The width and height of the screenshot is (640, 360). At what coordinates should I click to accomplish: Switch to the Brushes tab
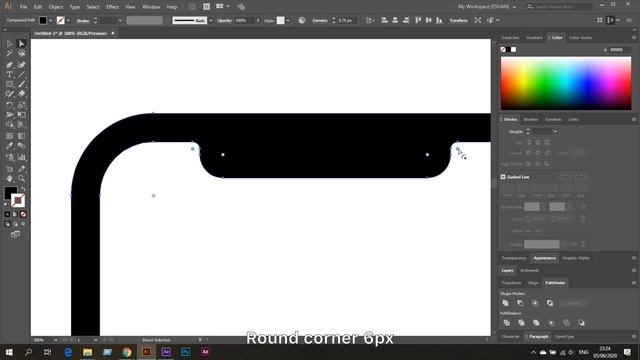531,120
